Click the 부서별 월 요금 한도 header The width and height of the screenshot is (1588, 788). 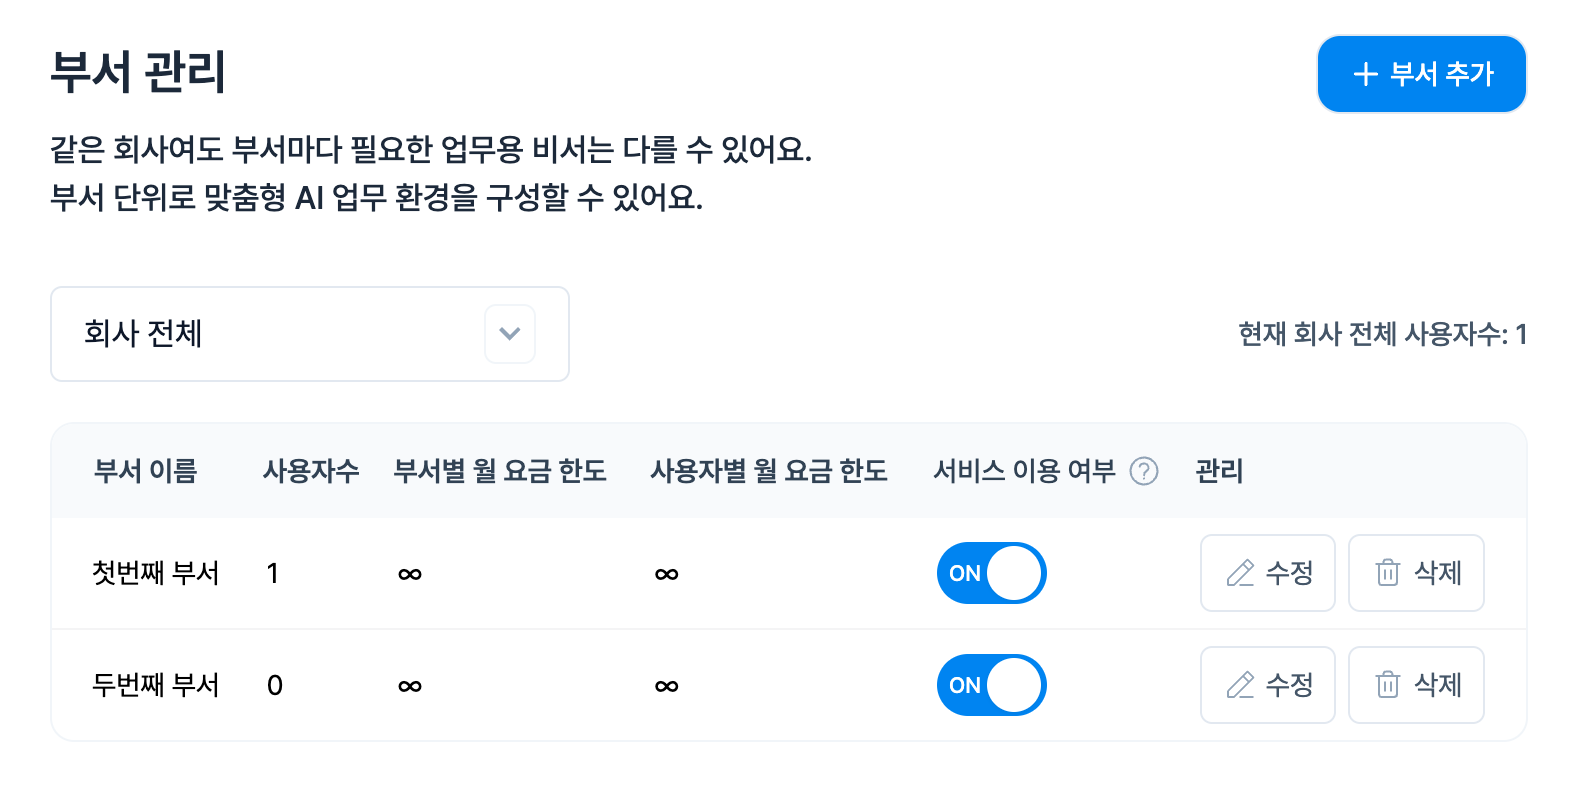[x=500, y=471]
